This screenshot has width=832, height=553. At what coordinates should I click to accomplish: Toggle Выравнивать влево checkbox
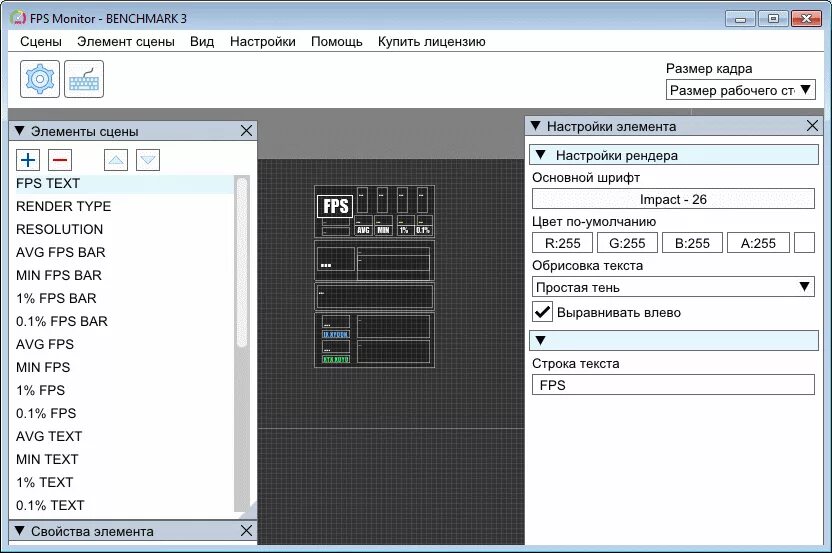click(x=542, y=312)
